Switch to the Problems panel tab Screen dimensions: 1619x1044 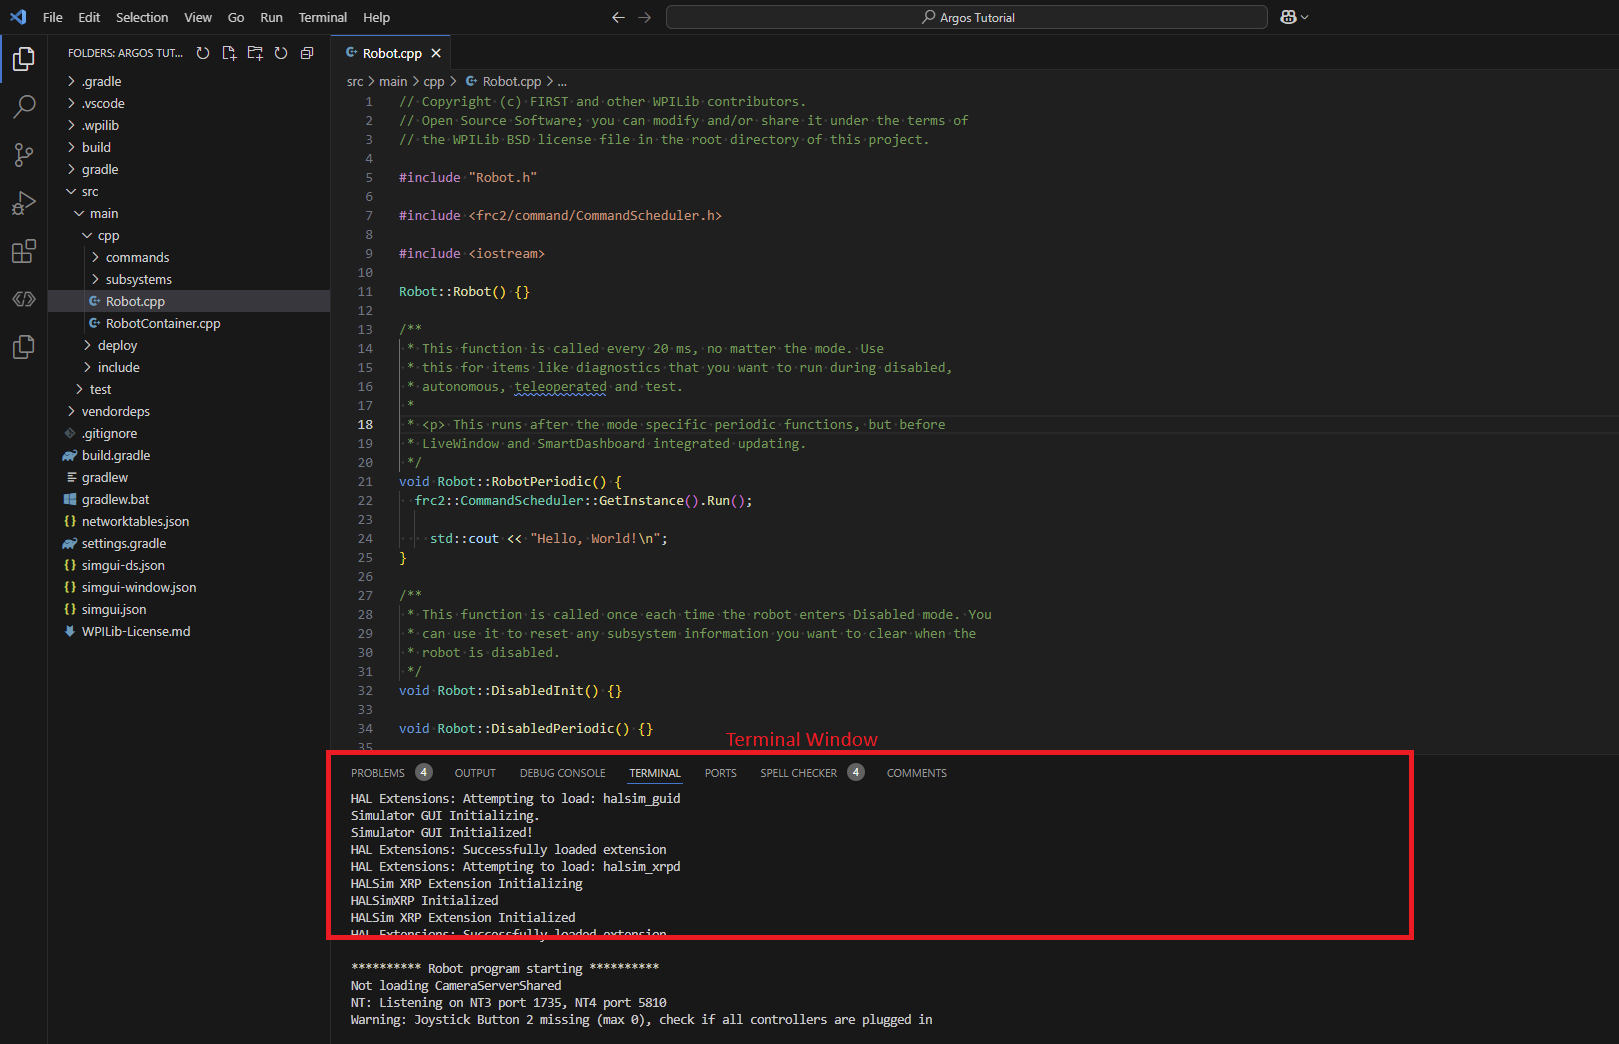(378, 773)
